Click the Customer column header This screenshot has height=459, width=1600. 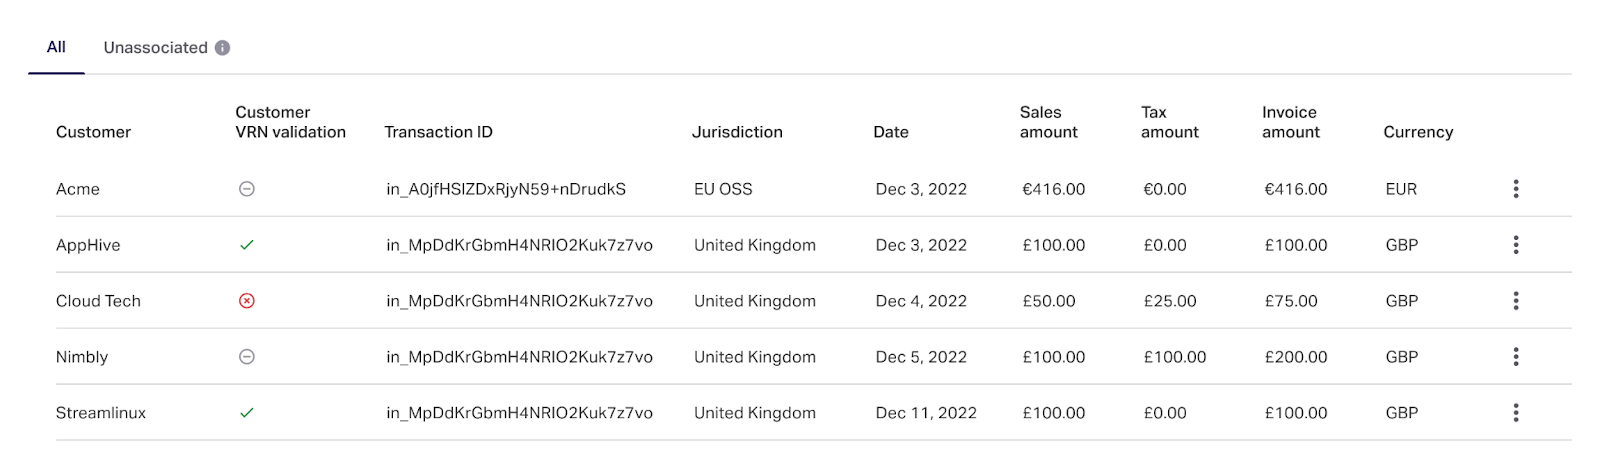(x=93, y=132)
